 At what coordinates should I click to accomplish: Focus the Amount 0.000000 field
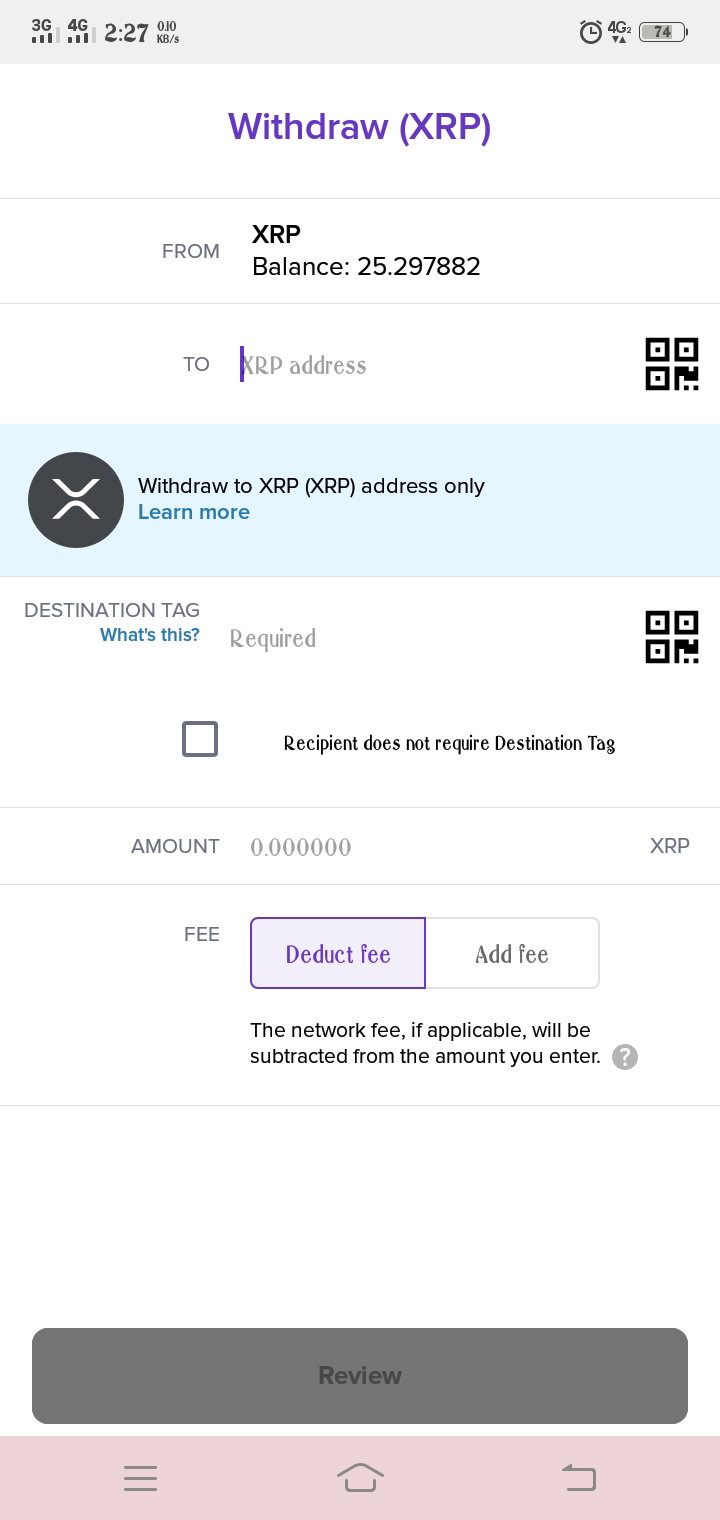tap(440, 847)
